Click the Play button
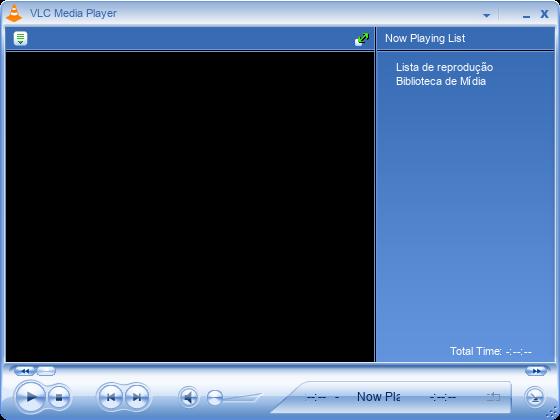Viewport: 560px width, 420px height. (x=31, y=396)
